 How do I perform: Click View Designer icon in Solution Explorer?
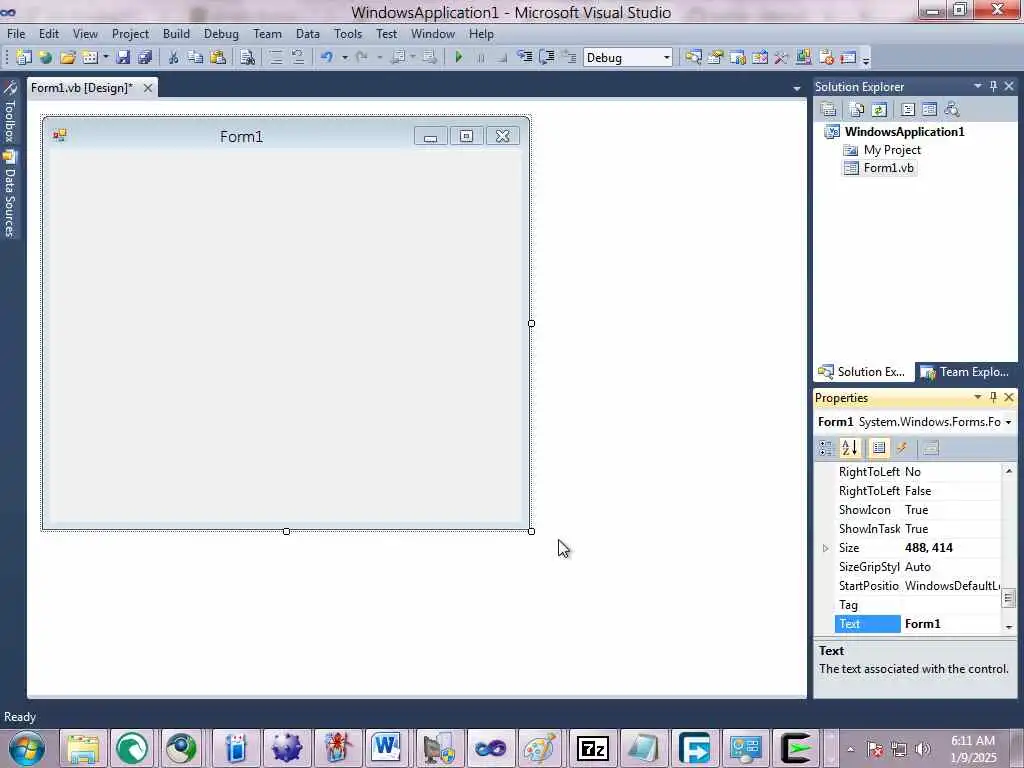pyautogui.click(x=929, y=109)
